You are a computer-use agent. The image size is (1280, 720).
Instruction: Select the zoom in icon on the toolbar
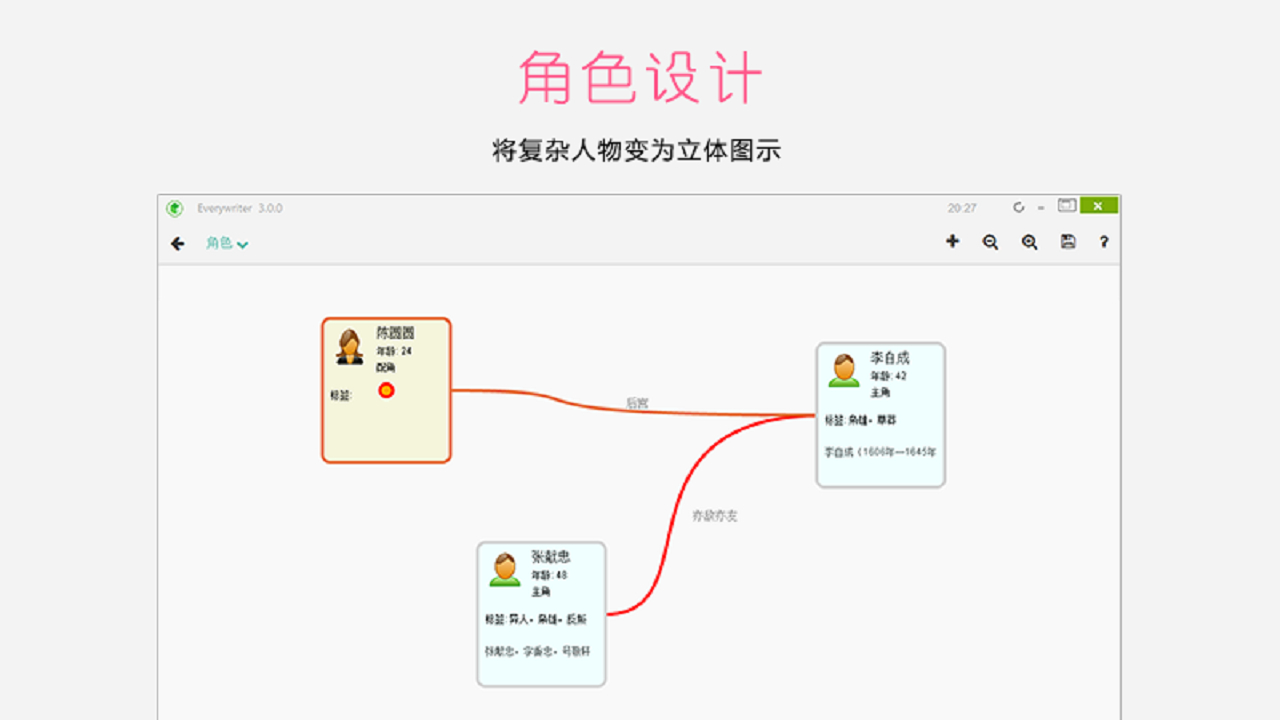coord(1029,241)
